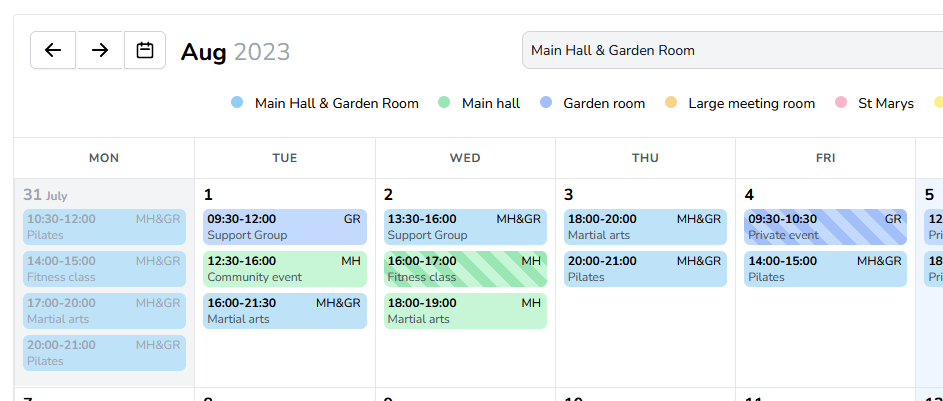
Task: Open the striped 16:00-17:00 Fitness class
Action: (465, 269)
